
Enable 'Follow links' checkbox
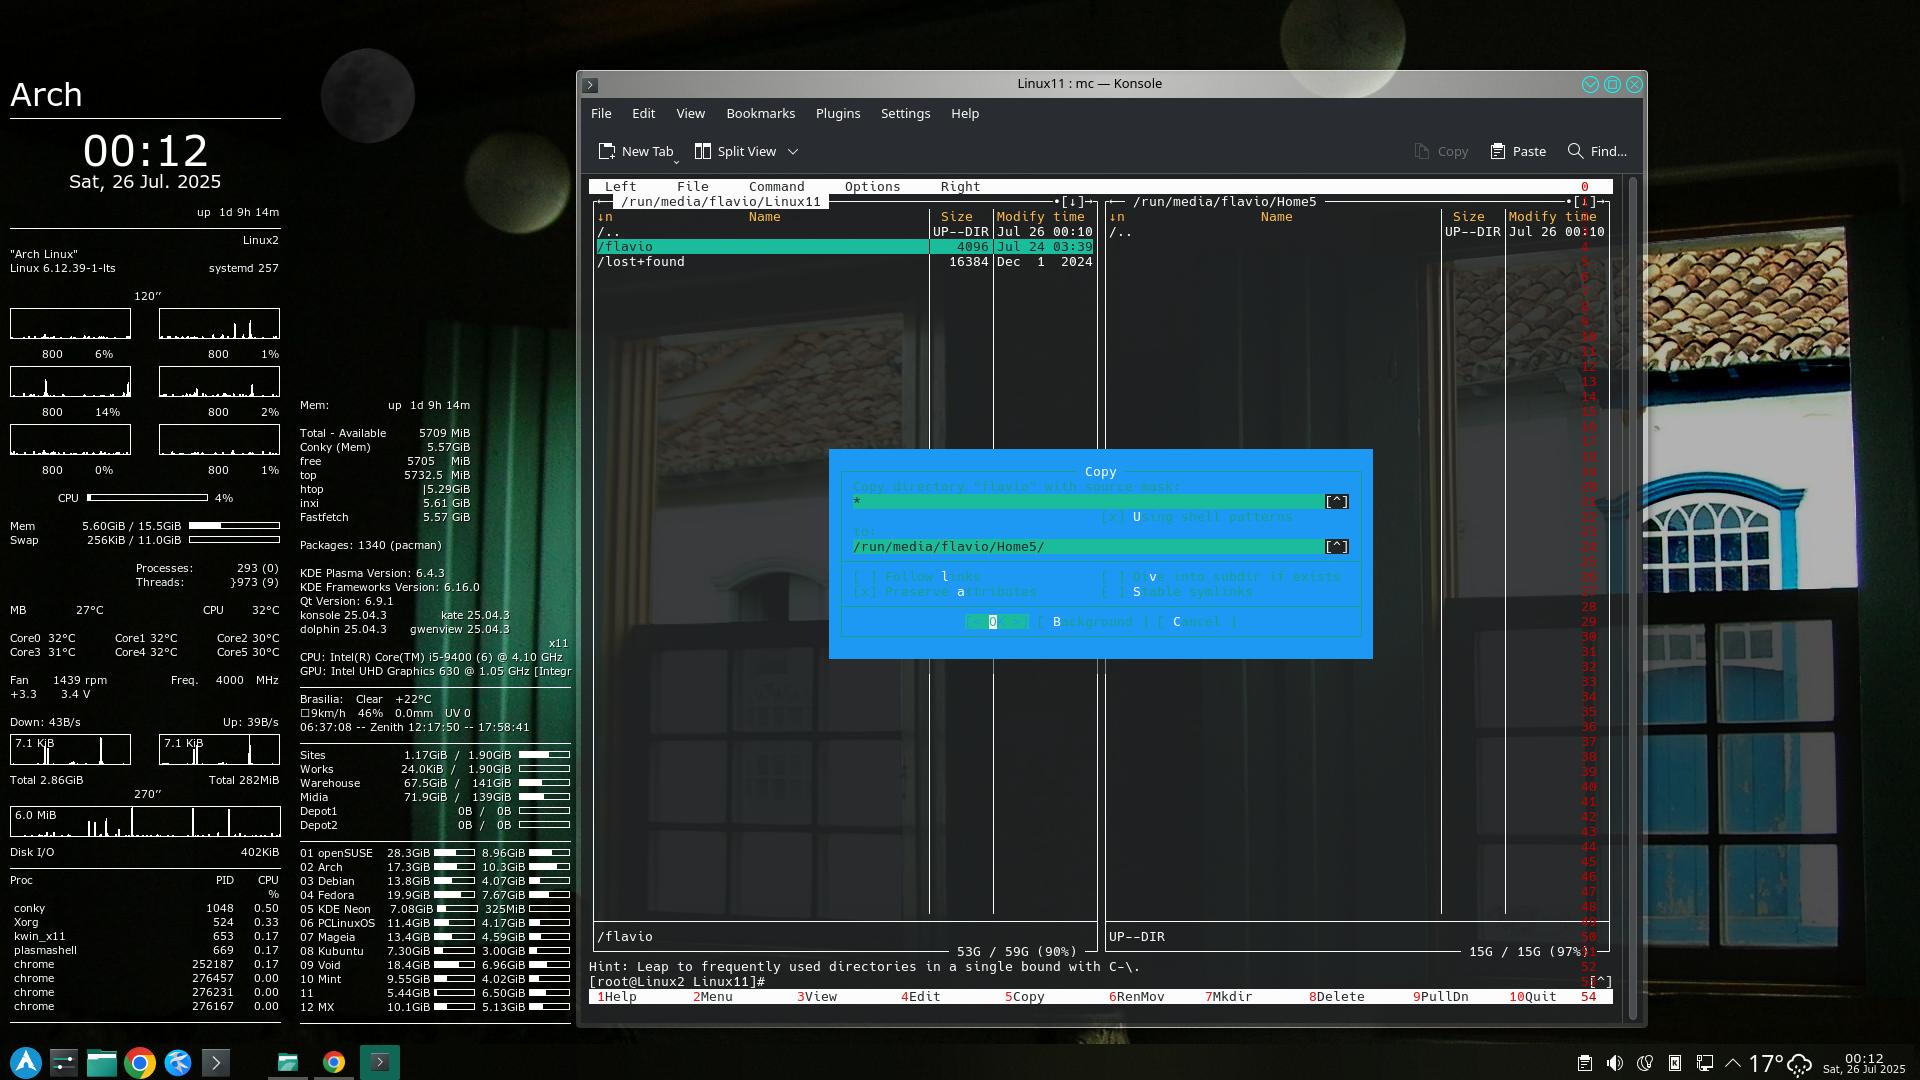tap(865, 577)
